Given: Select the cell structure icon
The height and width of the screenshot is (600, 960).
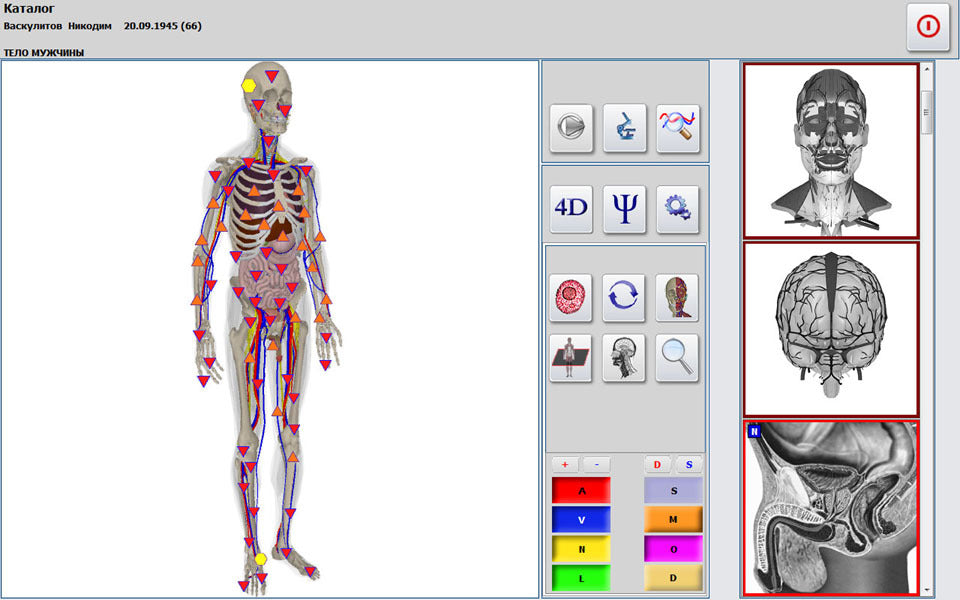Looking at the screenshot, I should pyautogui.click(x=570, y=298).
